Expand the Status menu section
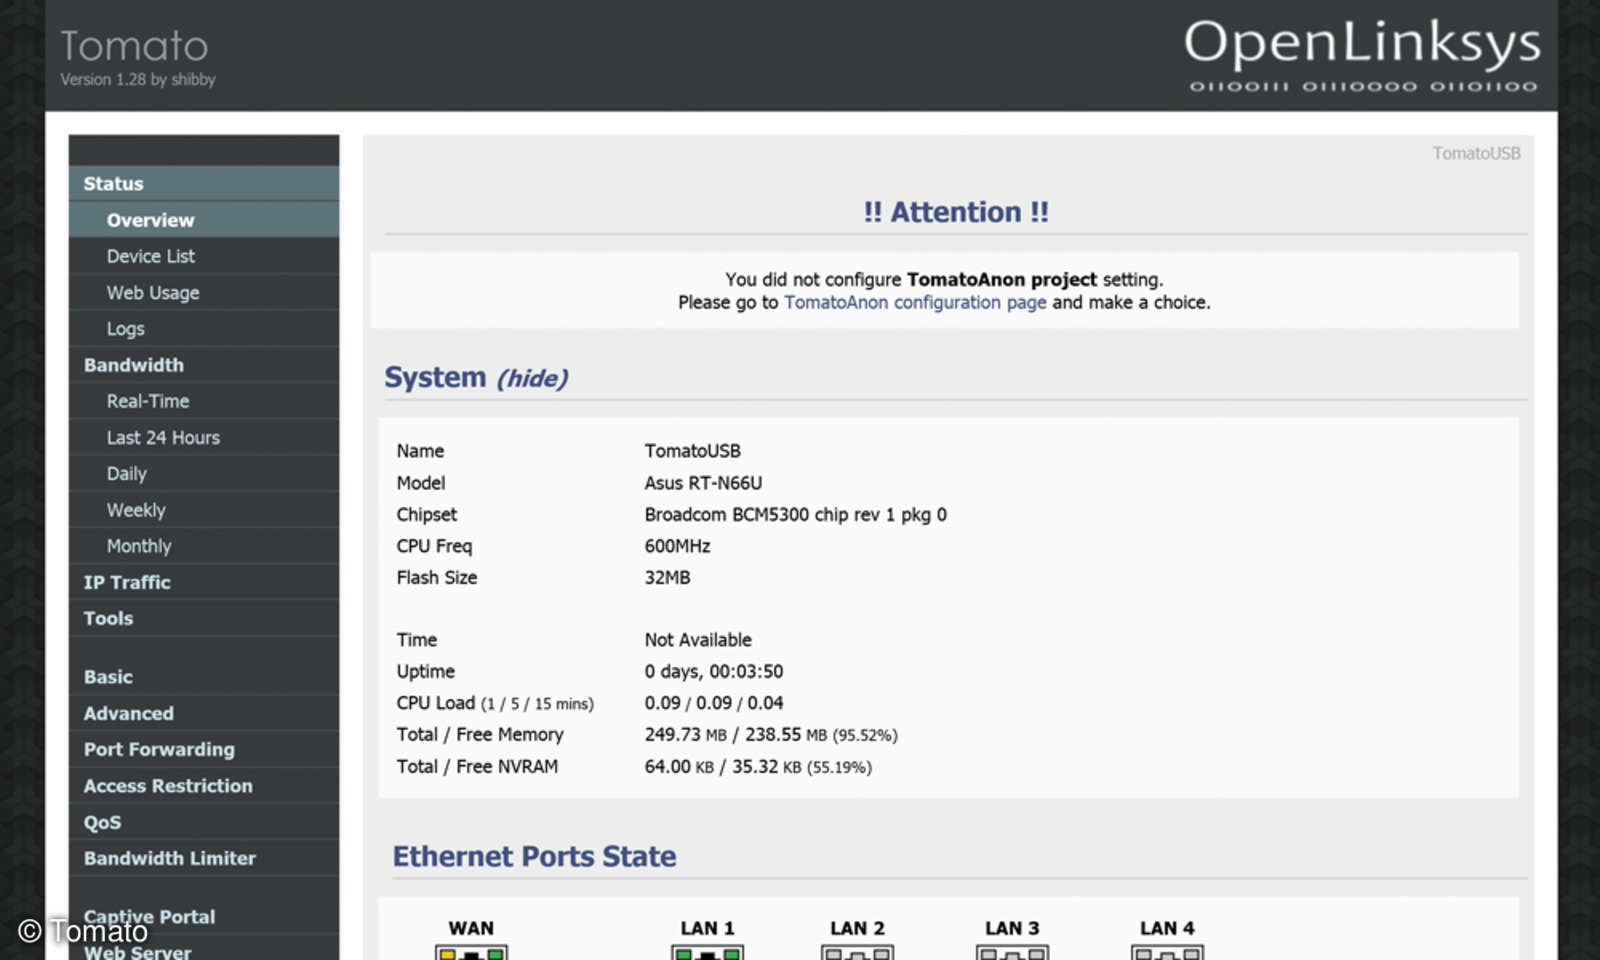 pyautogui.click(x=113, y=183)
